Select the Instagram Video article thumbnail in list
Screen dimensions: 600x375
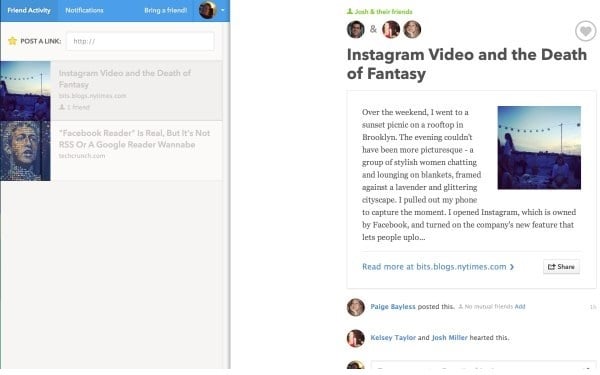(25, 91)
